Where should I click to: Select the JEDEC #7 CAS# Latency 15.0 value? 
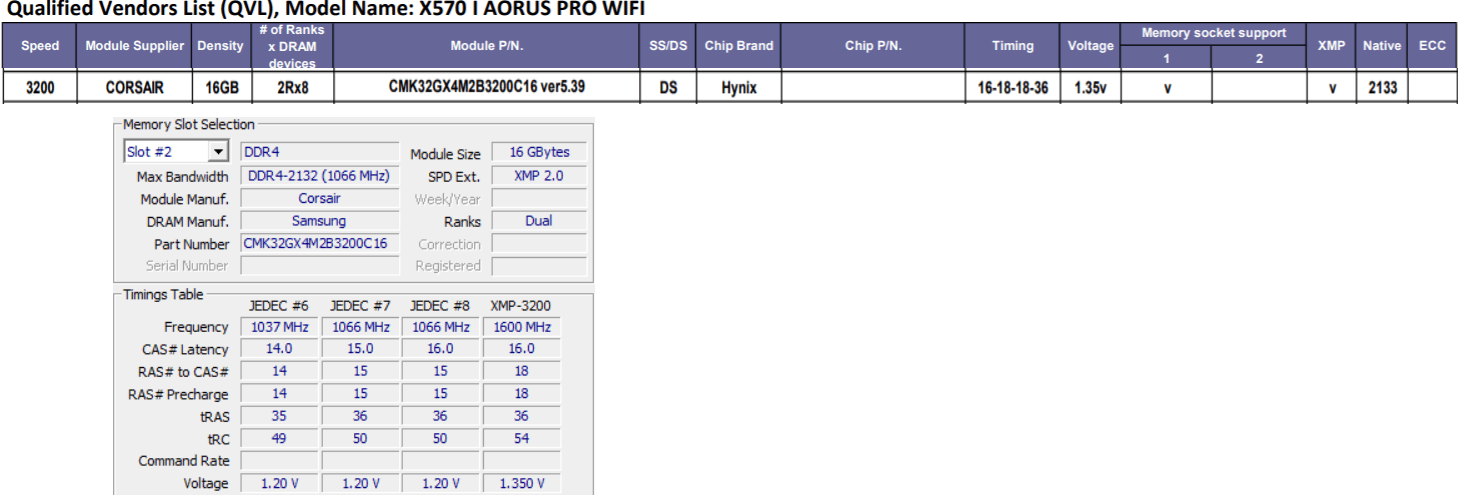click(360, 349)
